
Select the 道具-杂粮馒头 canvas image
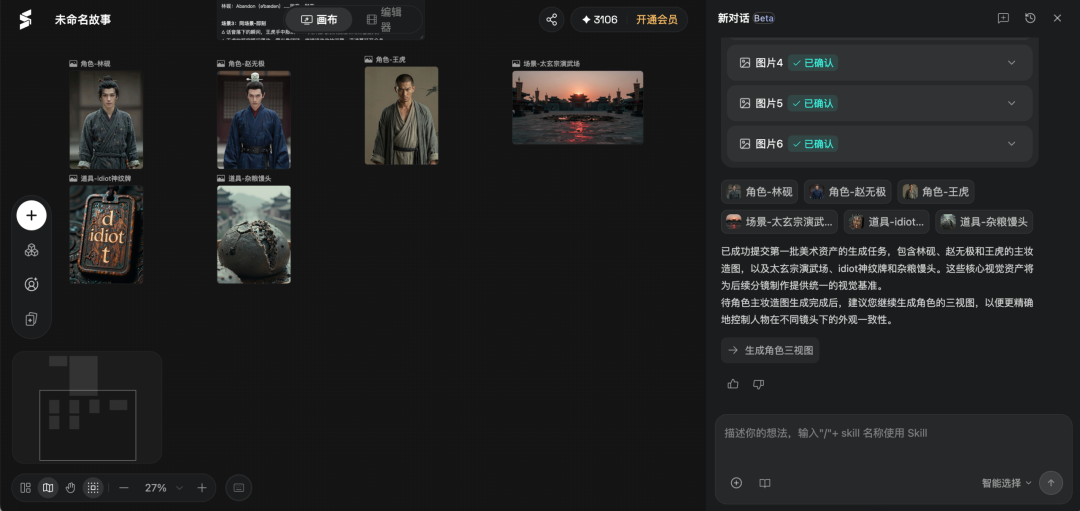click(x=254, y=234)
